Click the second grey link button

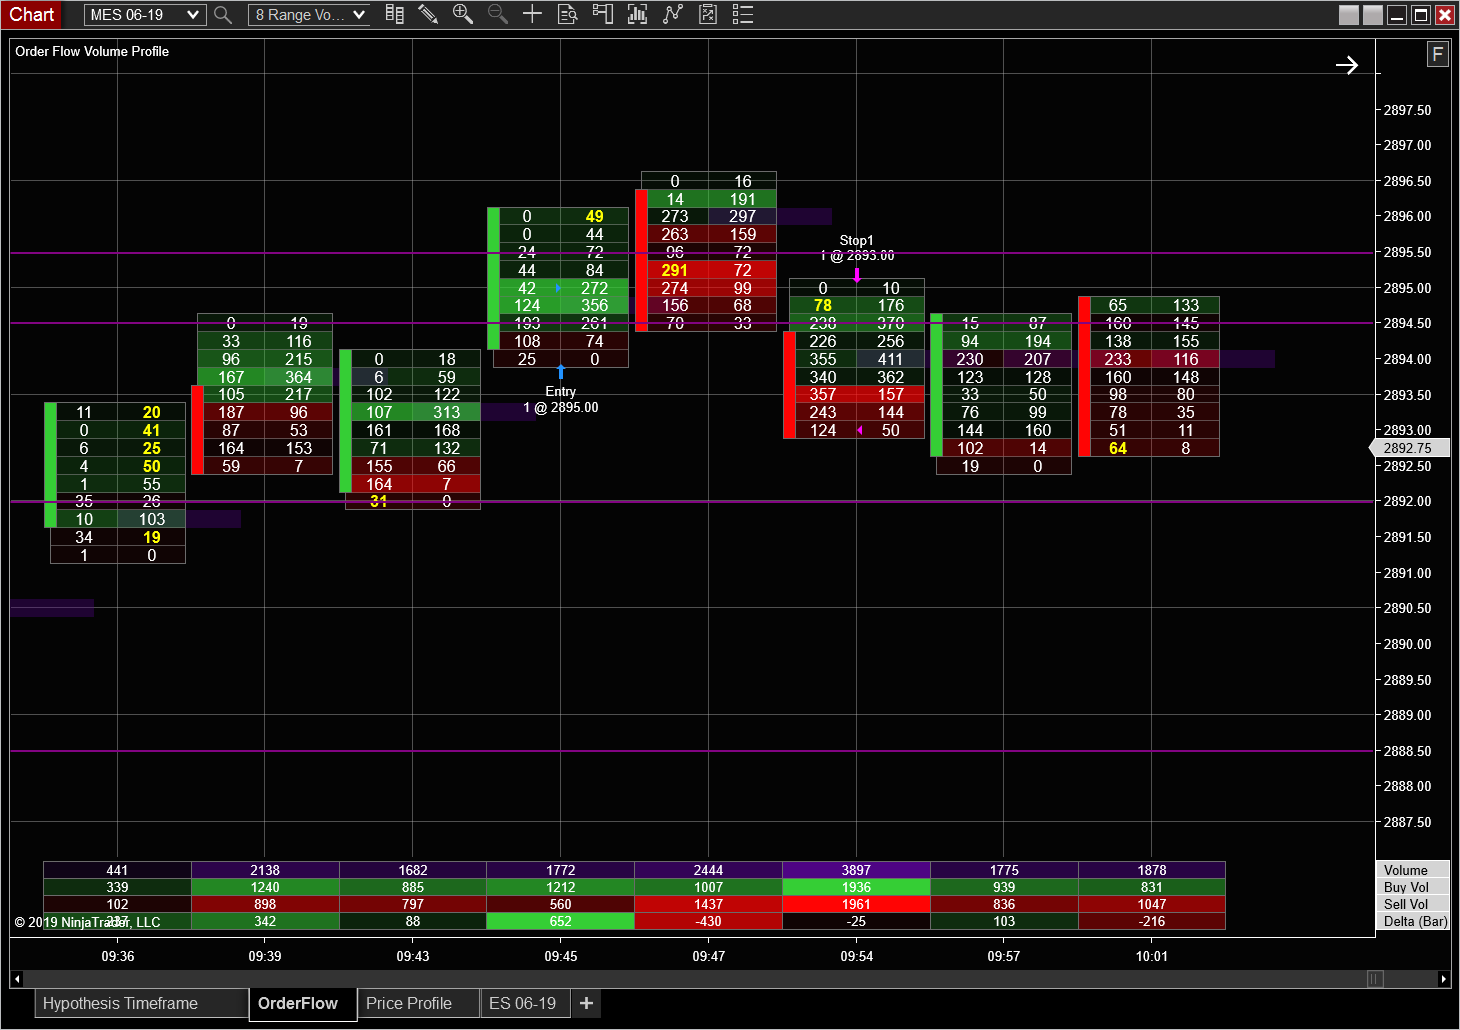(x=1373, y=15)
